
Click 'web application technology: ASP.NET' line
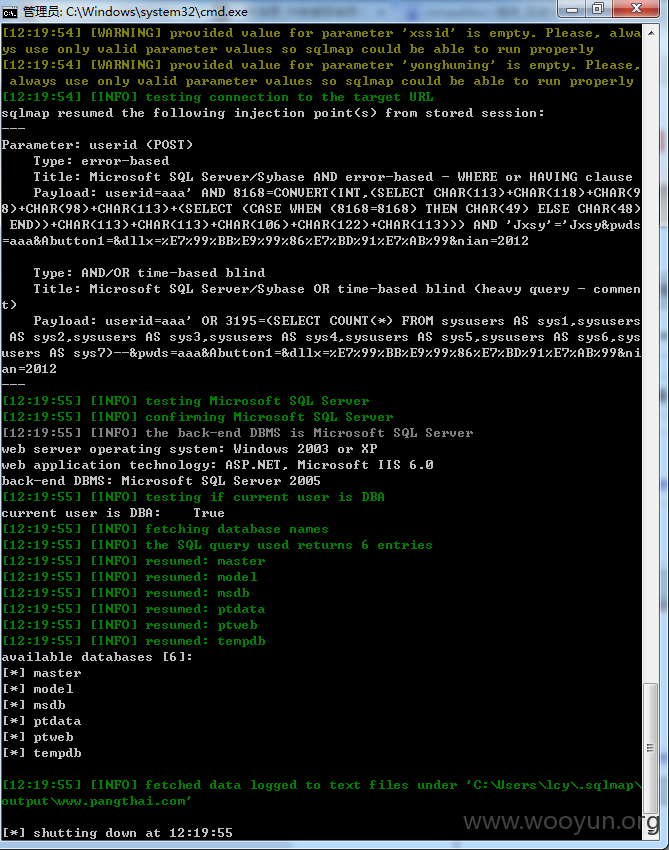click(x=217, y=465)
